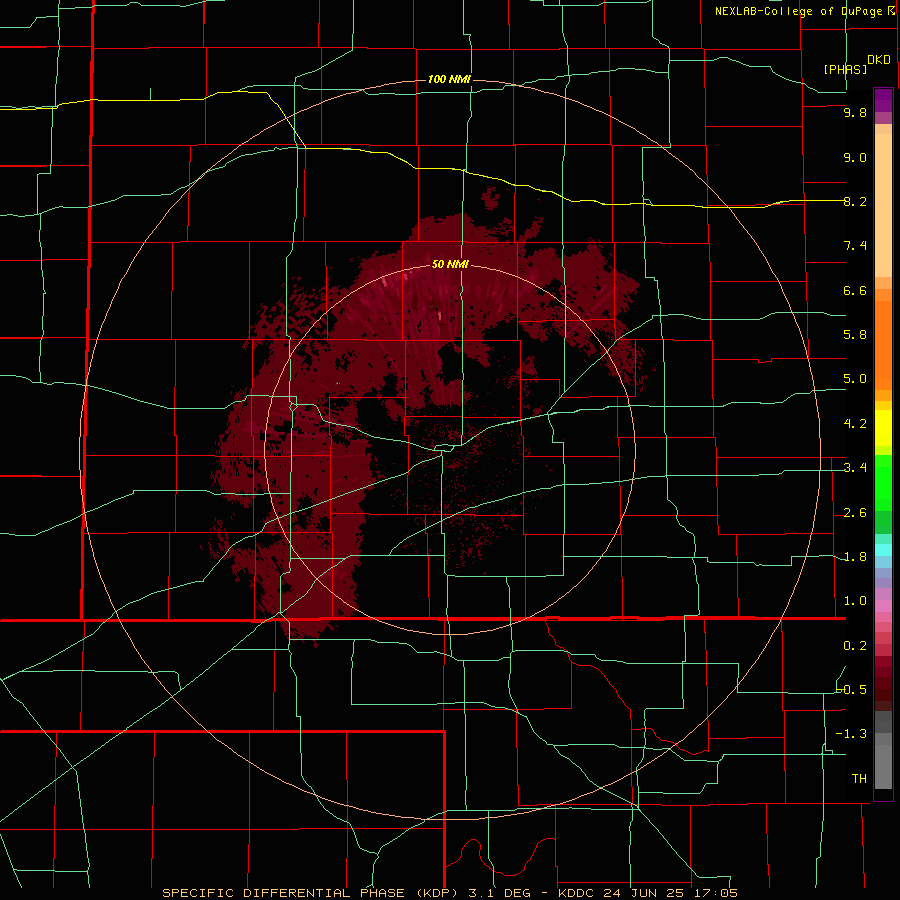The image size is (900, 900).
Task: Select the 9.0 value on the legend
Action: coord(855,157)
